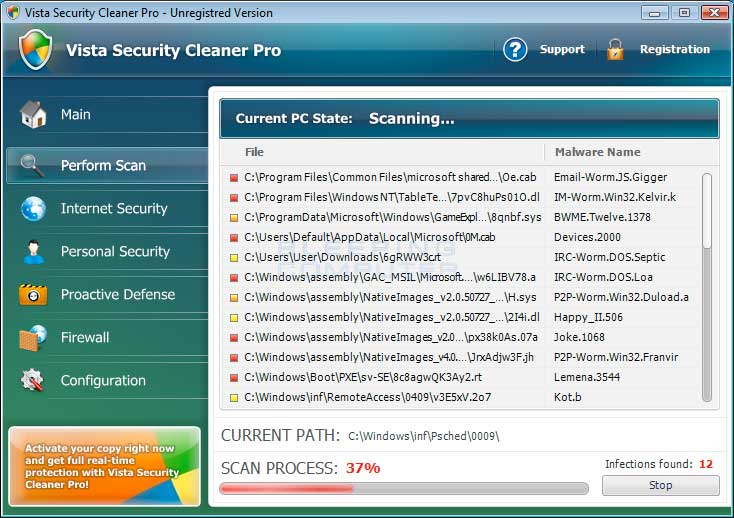Click the Vista Security shield logo
The height and width of the screenshot is (518, 734).
35,49
